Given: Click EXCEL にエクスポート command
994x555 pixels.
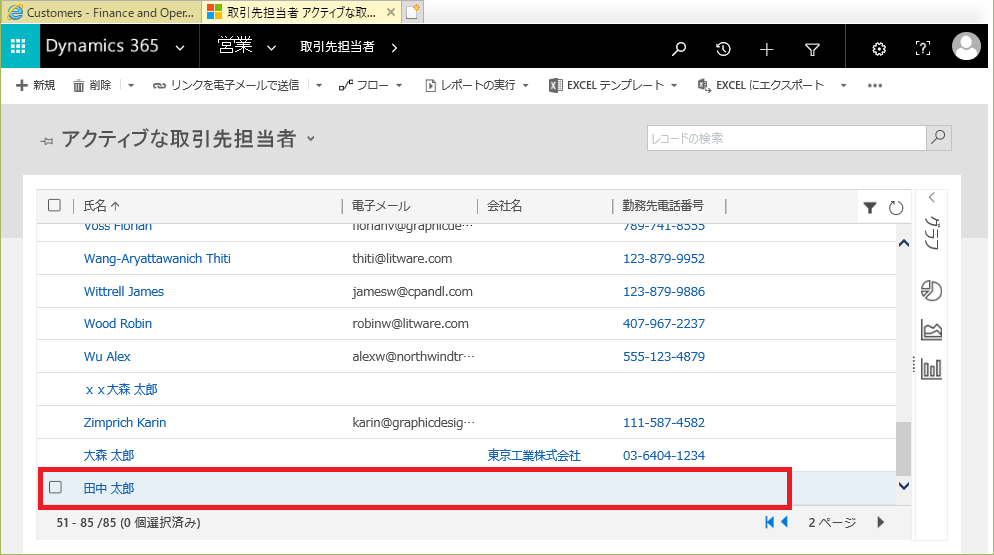Looking at the screenshot, I should [761, 85].
